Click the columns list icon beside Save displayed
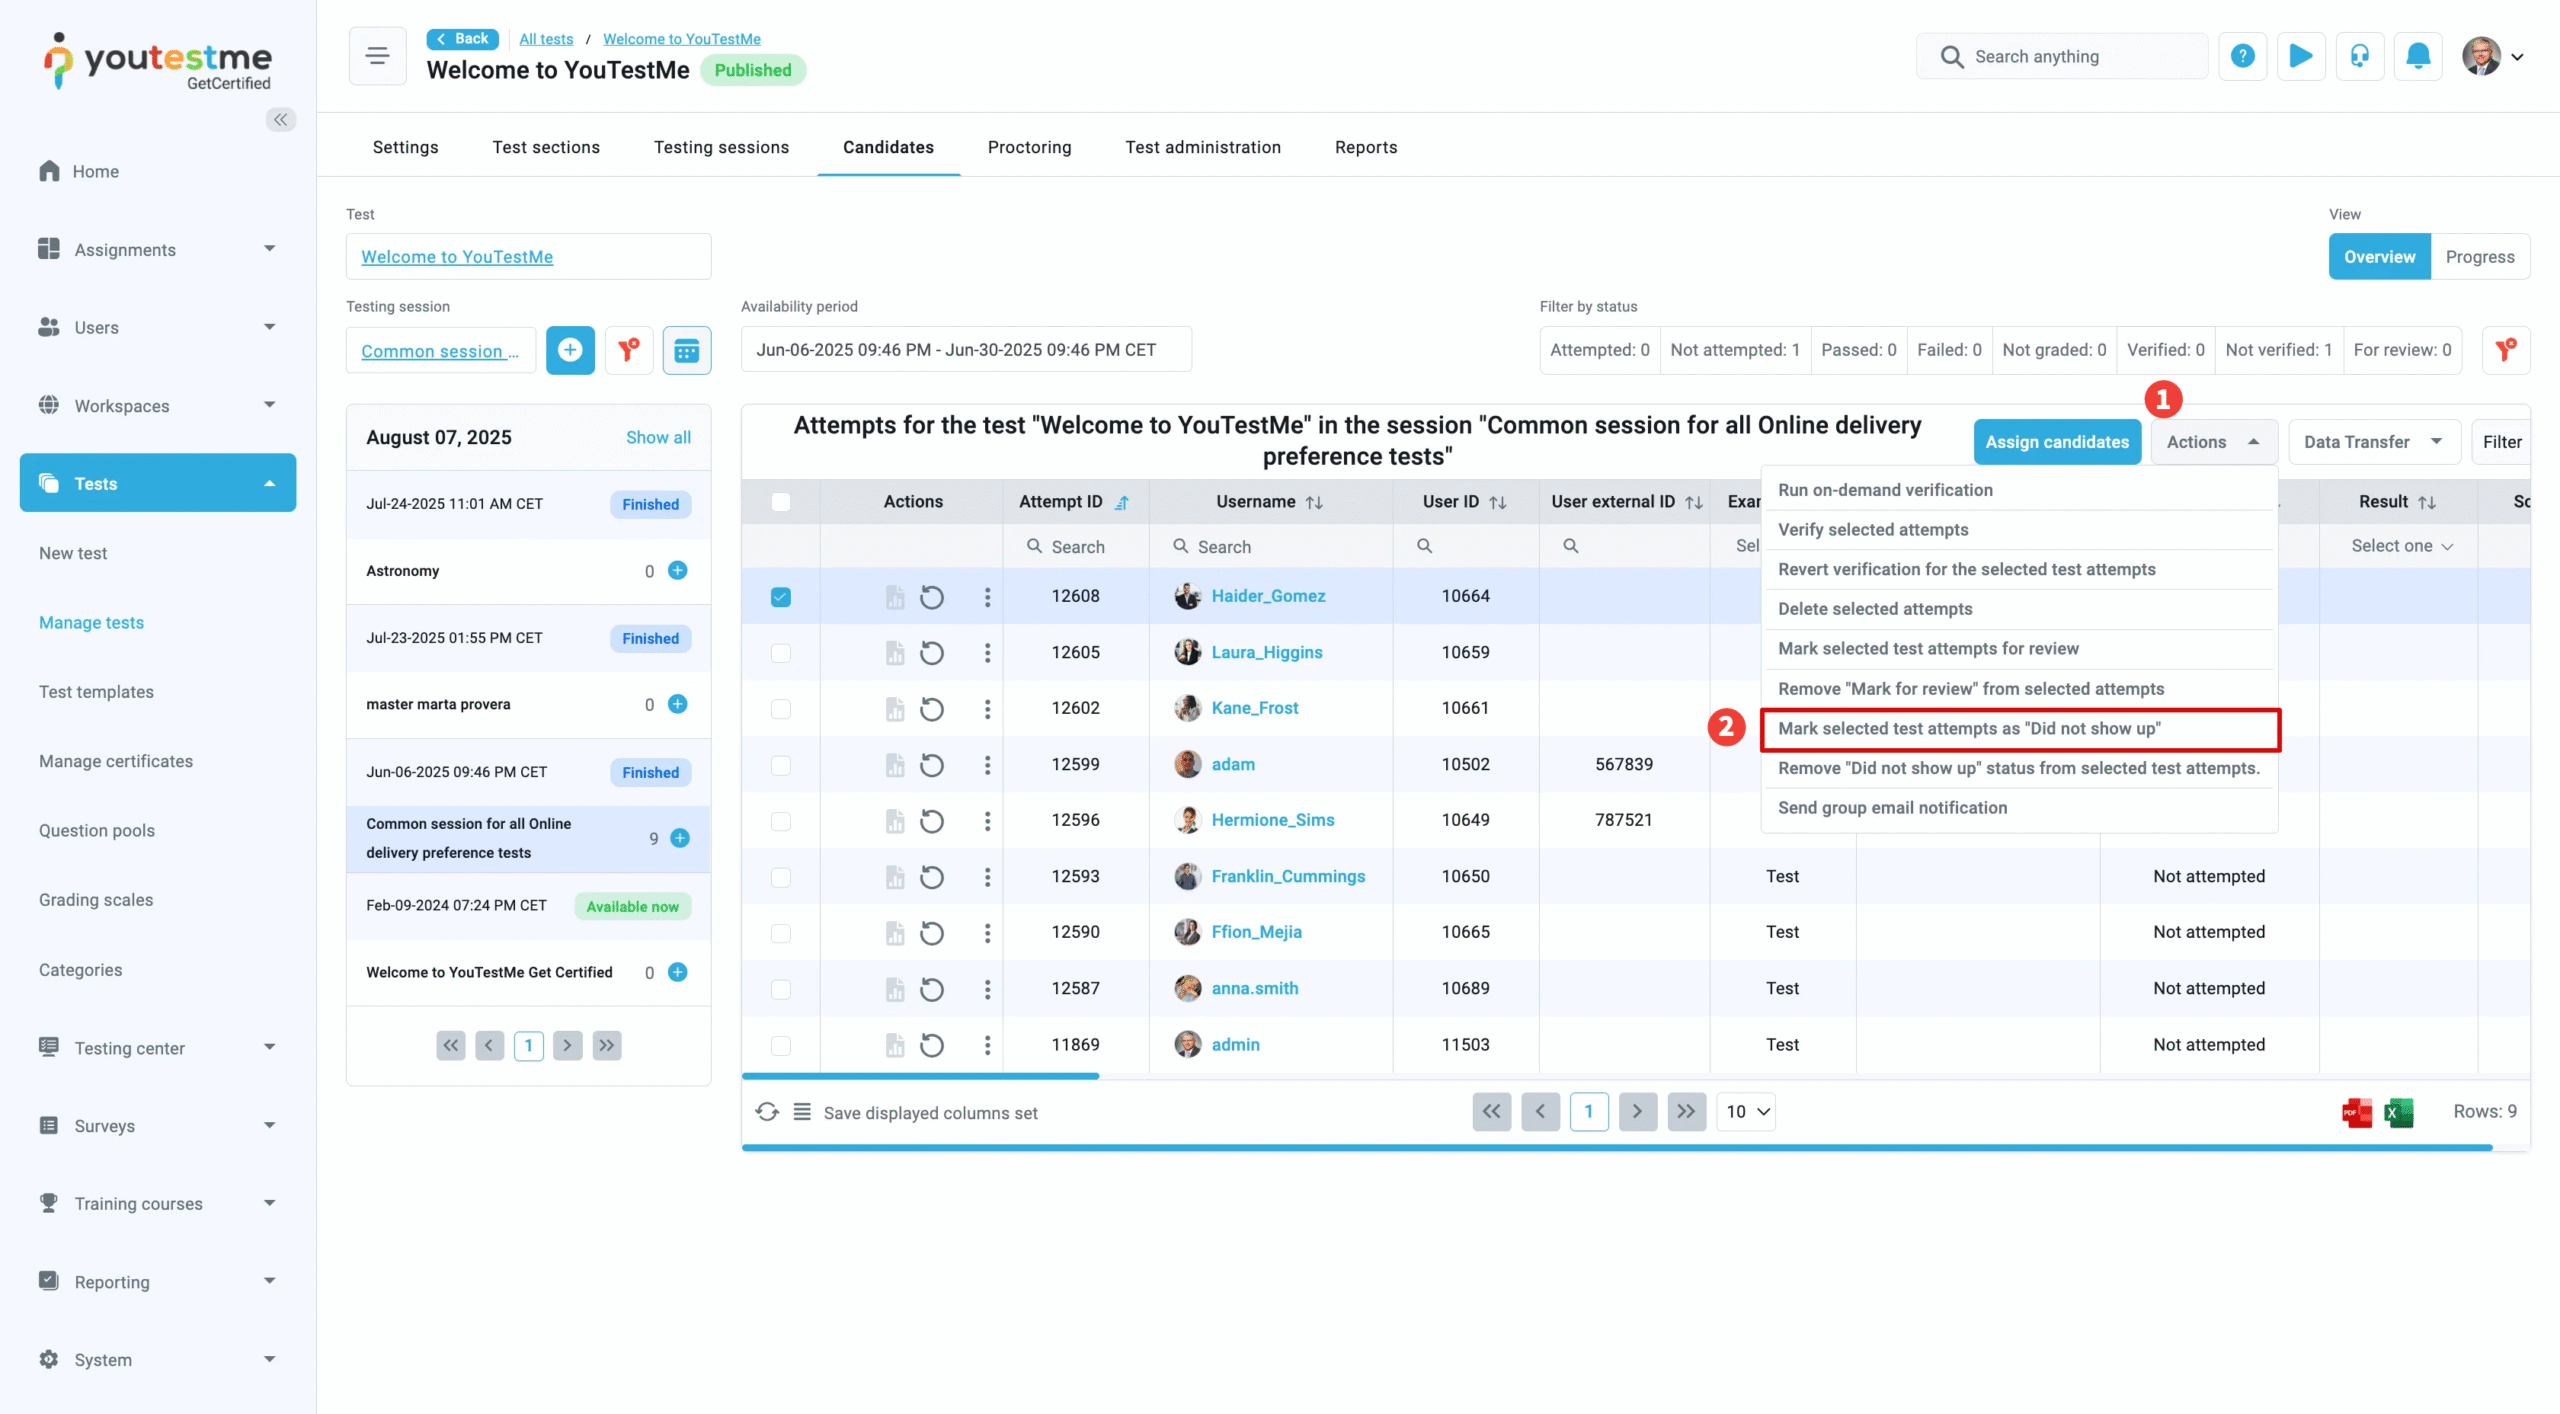Screen dimensions: 2560x1414 click(x=802, y=1112)
